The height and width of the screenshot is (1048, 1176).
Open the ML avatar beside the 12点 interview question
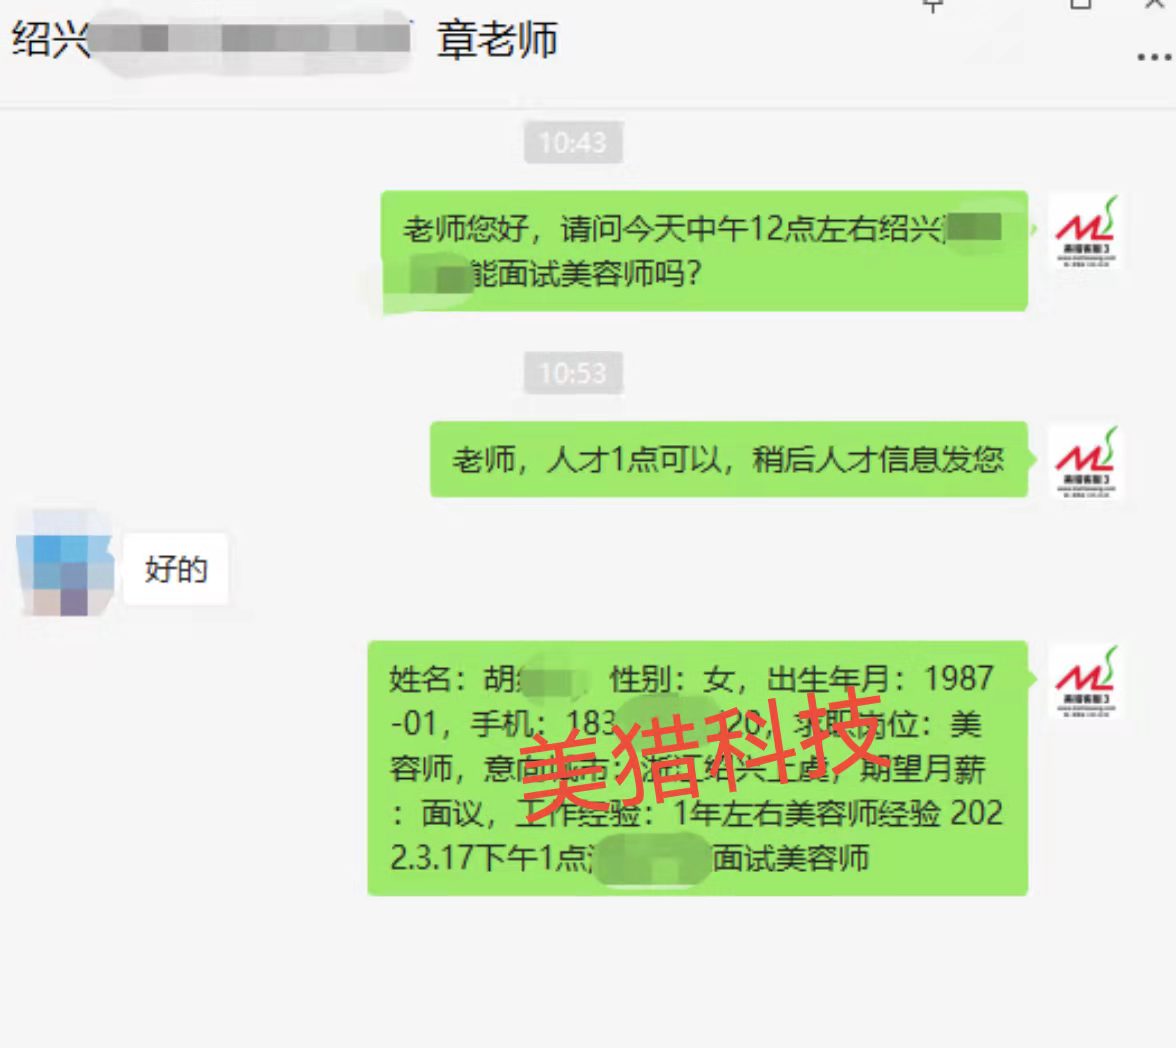1085,231
